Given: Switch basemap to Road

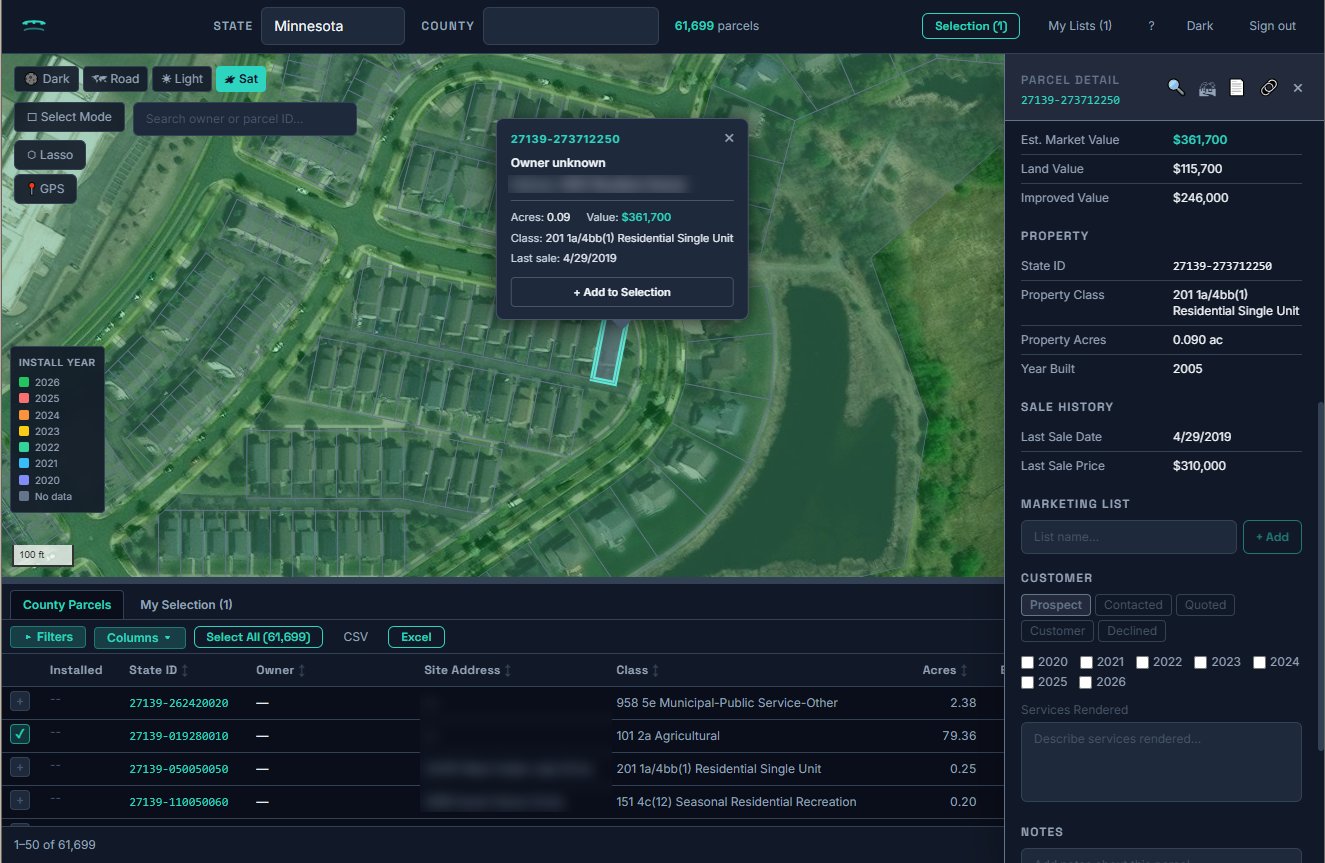Looking at the screenshot, I should coord(116,79).
